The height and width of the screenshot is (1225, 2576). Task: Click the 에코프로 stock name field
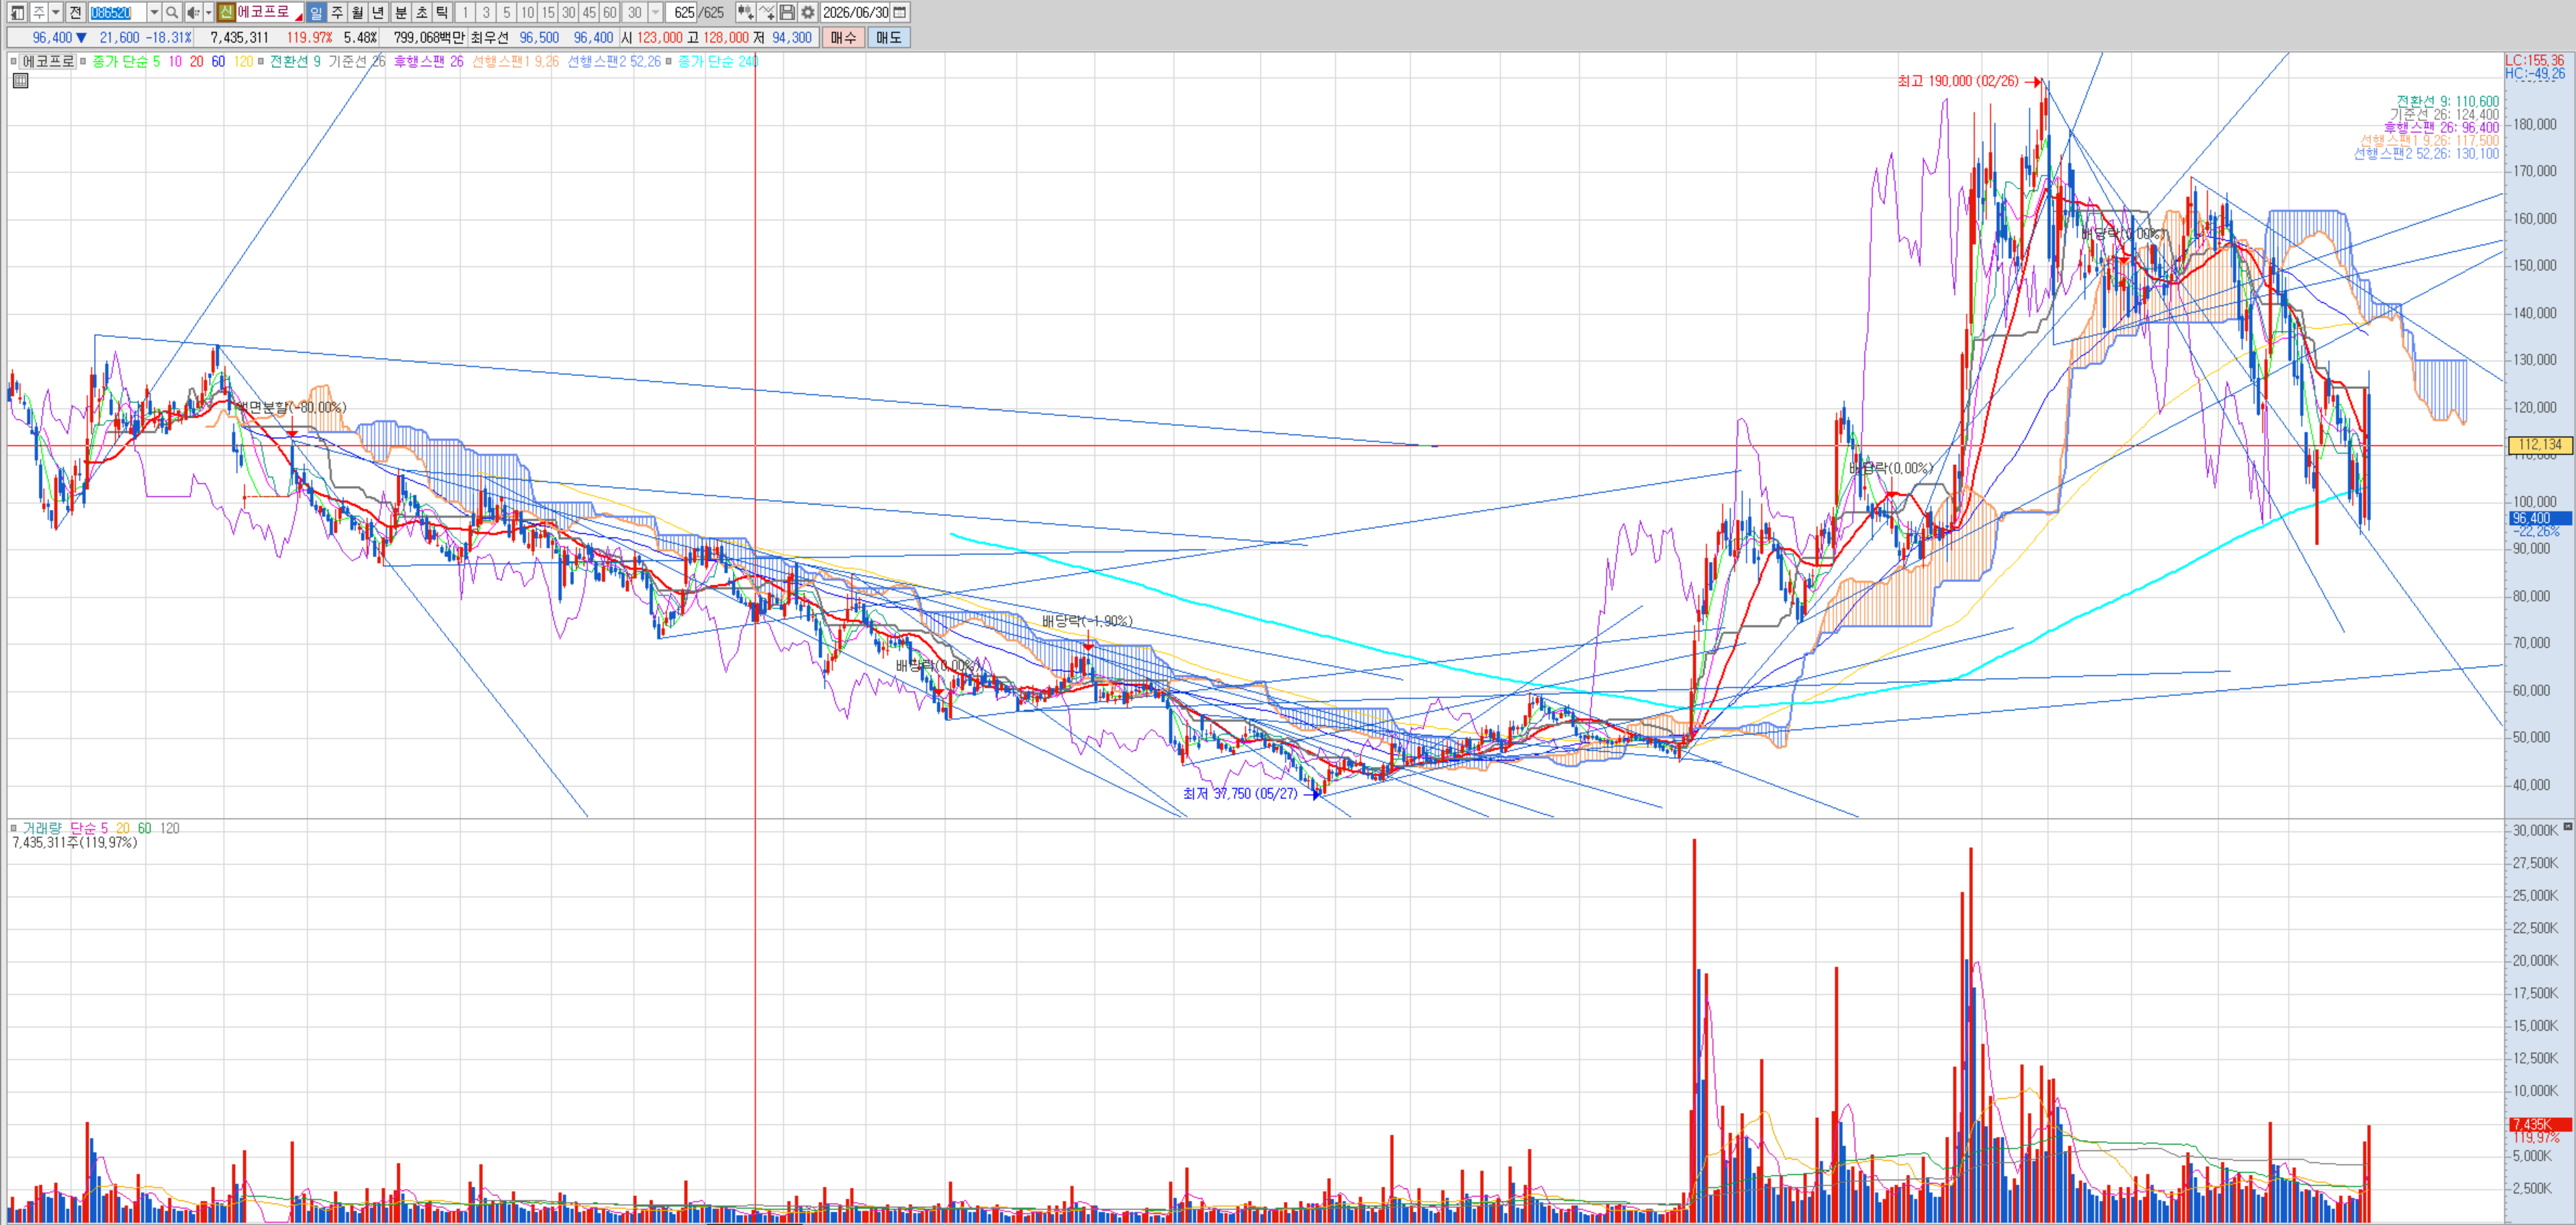pos(269,13)
